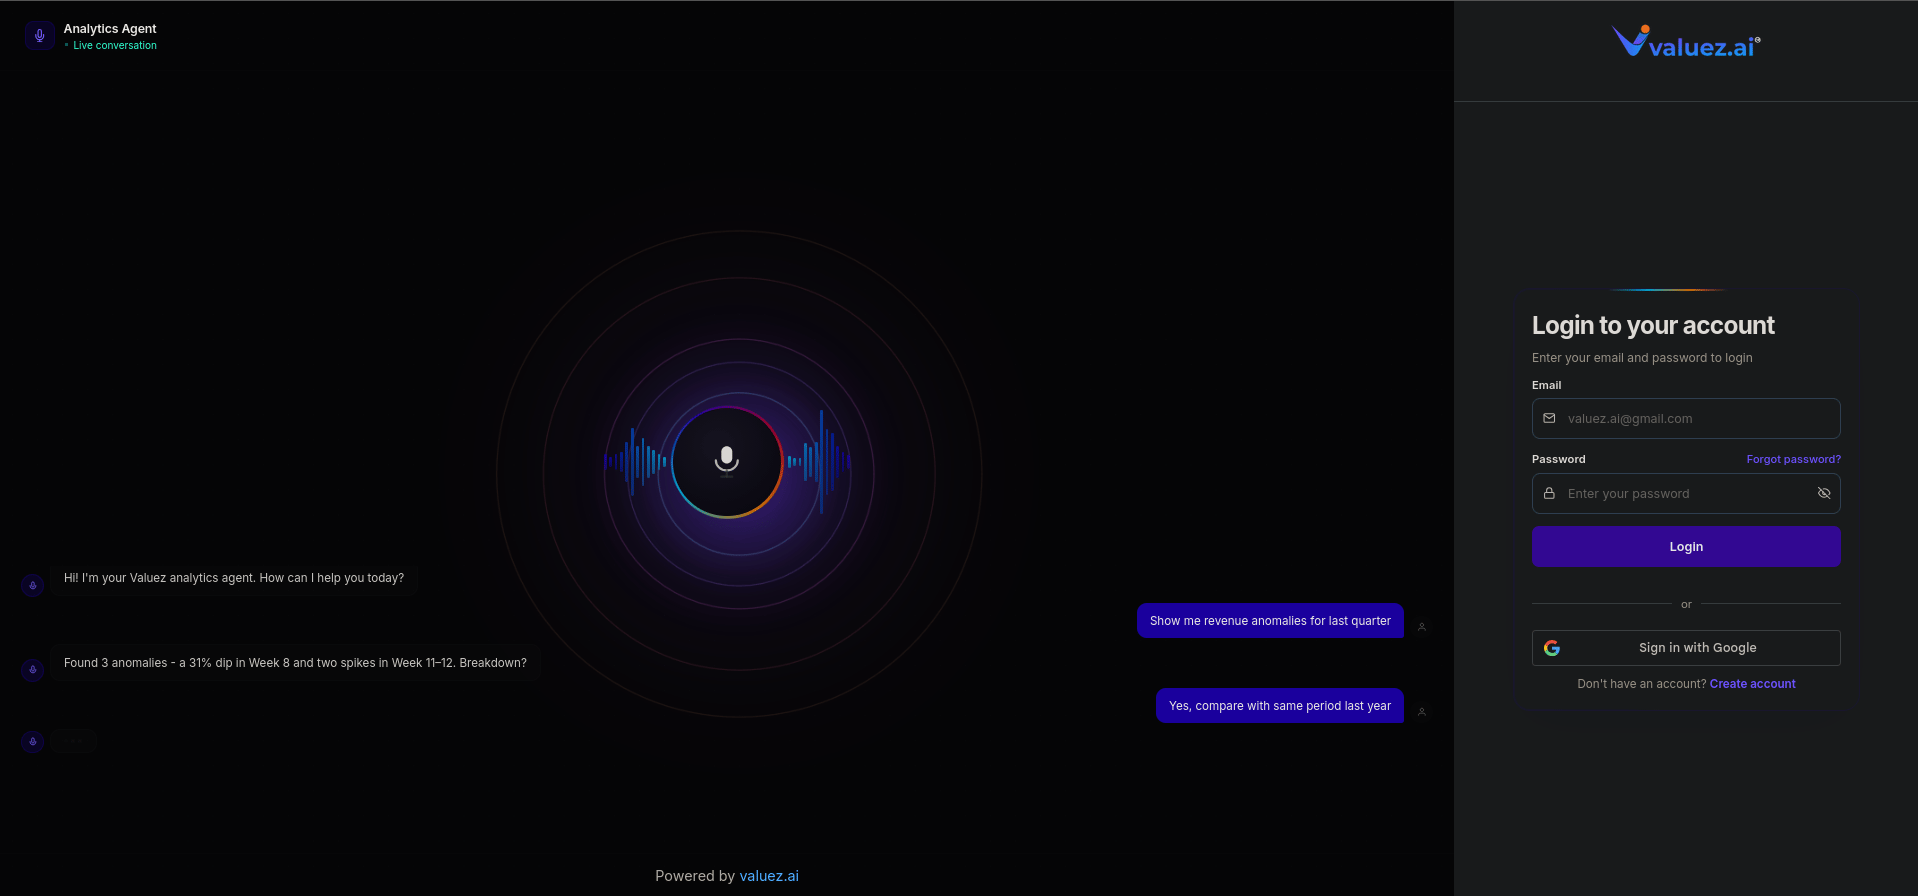Image resolution: width=1918 pixels, height=896 pixels.
Task: Focus the Password input field
Action: pos(1686,494)
